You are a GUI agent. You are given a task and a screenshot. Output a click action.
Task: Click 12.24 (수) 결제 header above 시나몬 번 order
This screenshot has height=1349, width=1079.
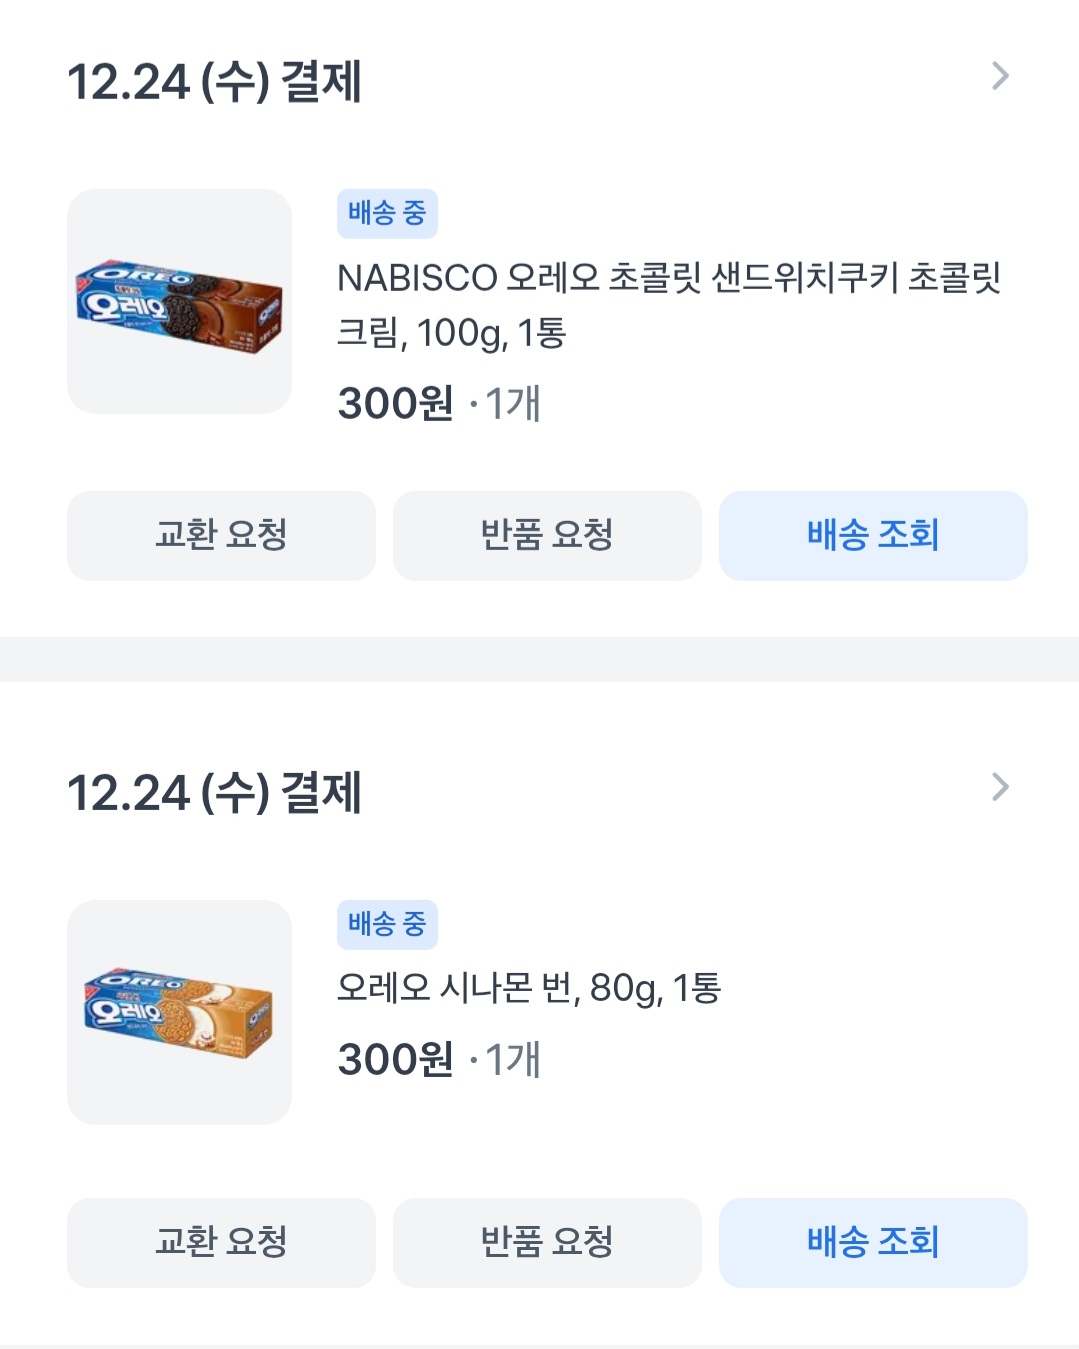tap(214, 792)
